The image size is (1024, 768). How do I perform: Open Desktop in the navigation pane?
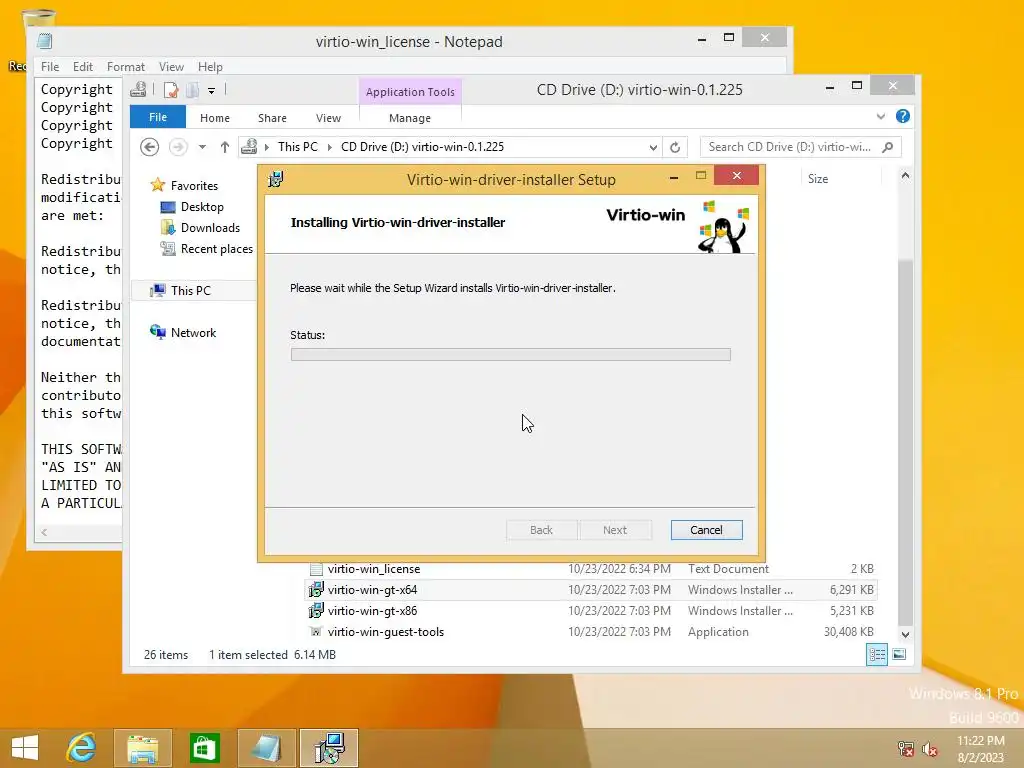coord(202,206)
